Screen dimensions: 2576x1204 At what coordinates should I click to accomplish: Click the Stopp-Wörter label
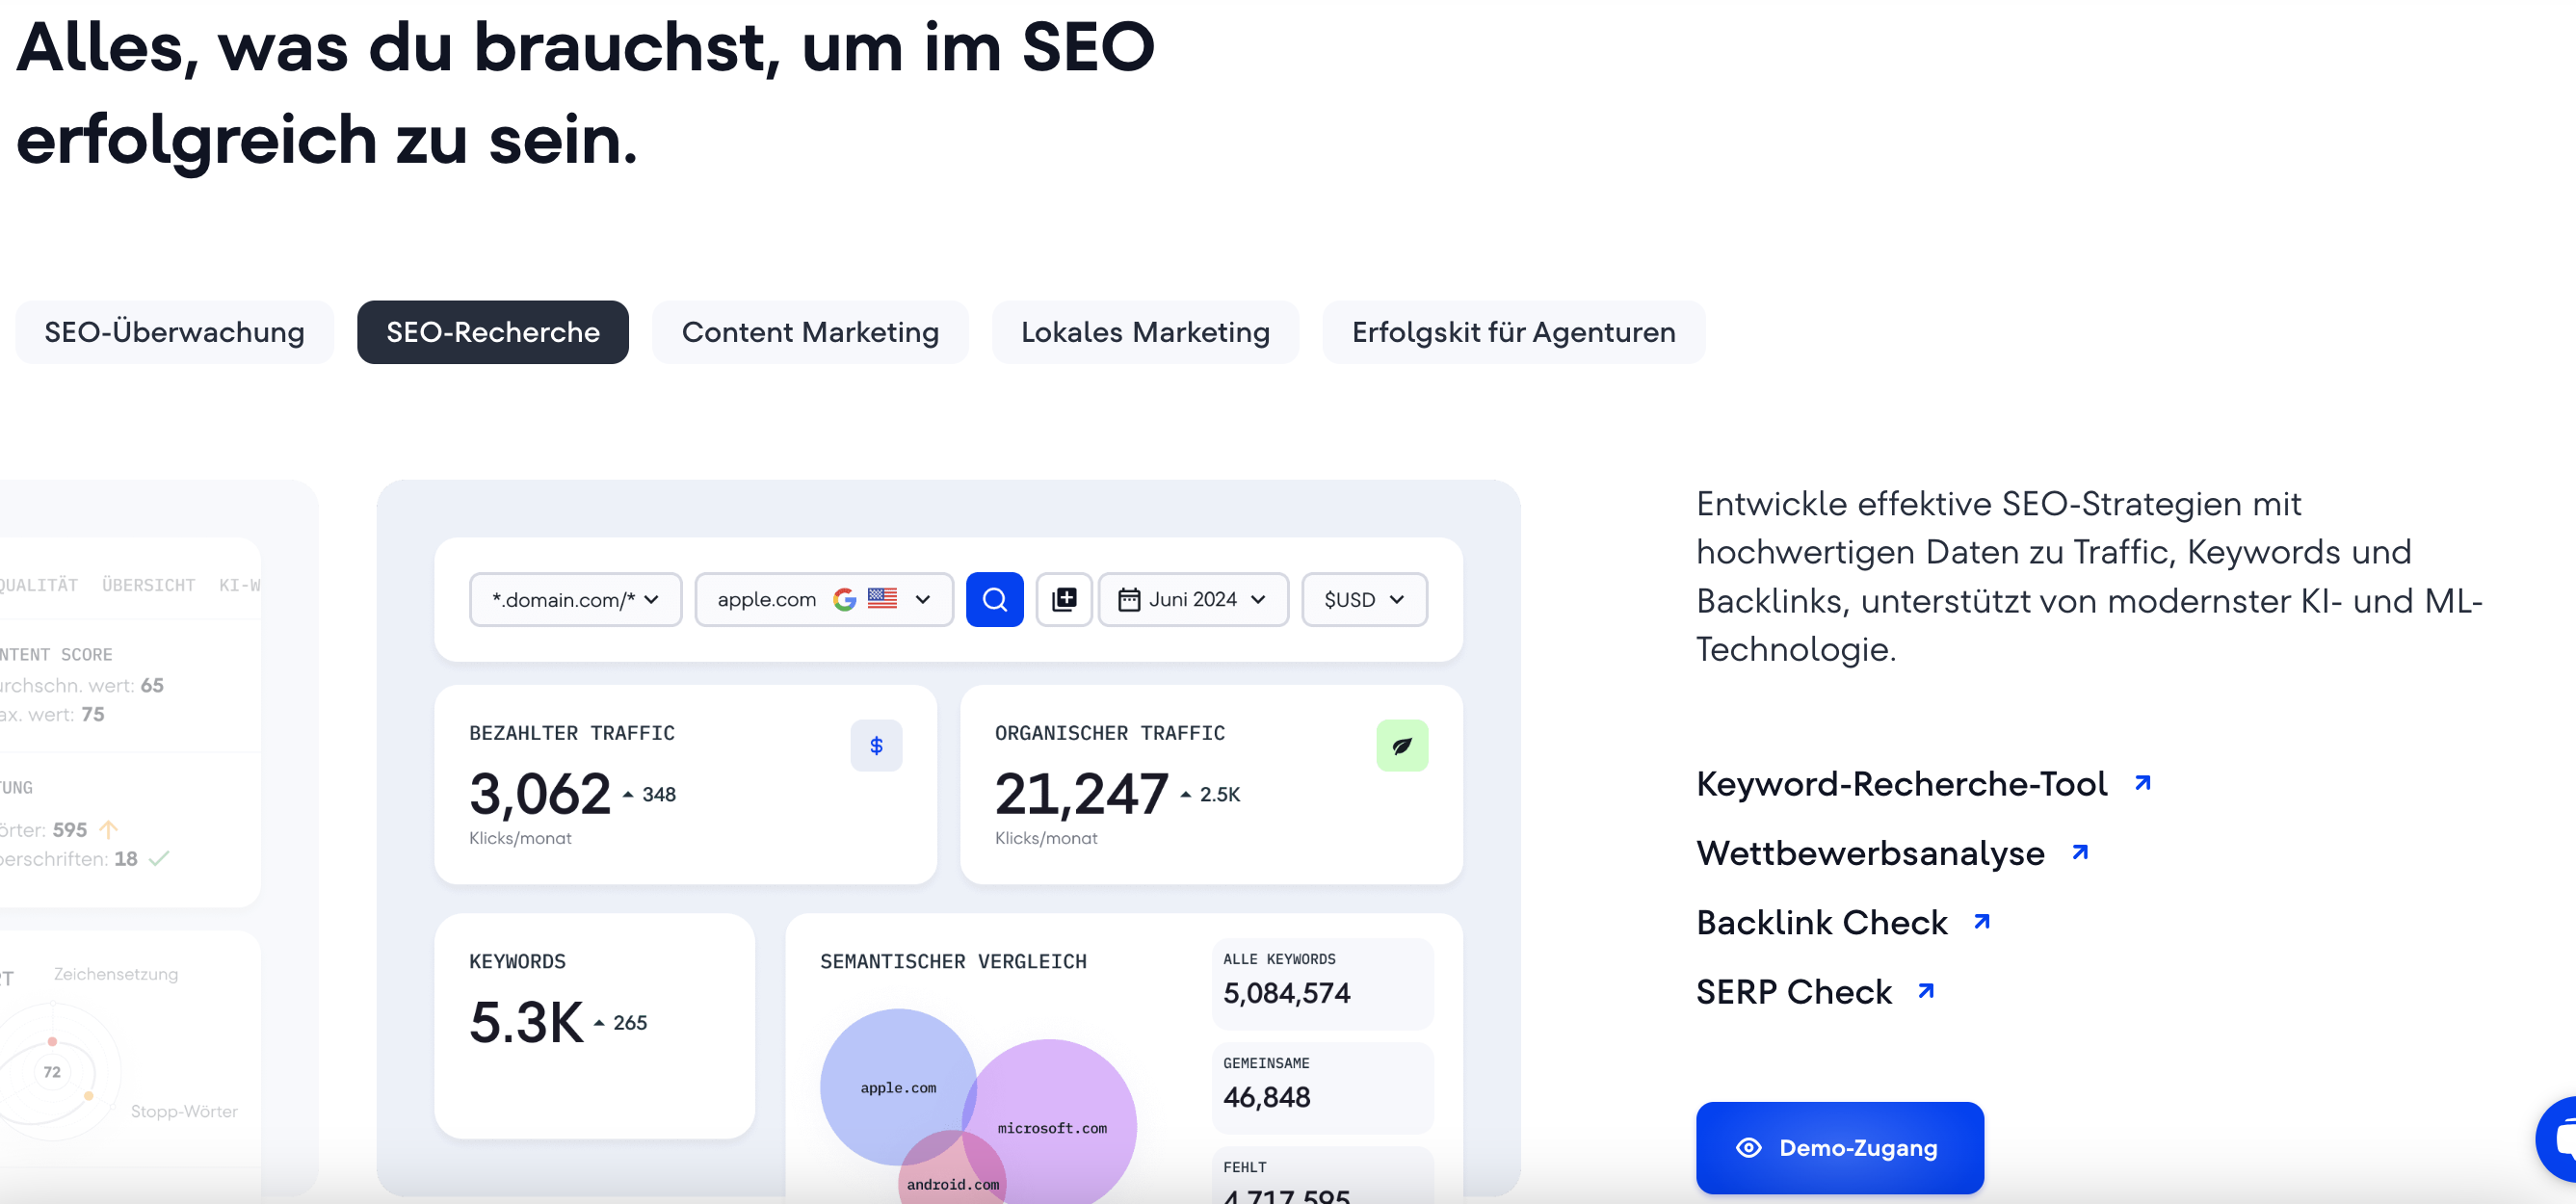pyautogui.click(x=184, y=1111)
